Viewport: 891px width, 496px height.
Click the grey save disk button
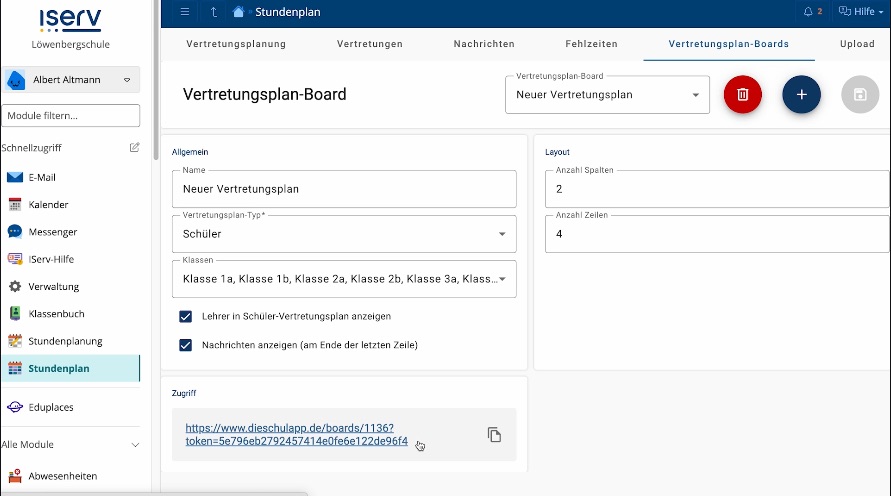(x=860, y=94)
